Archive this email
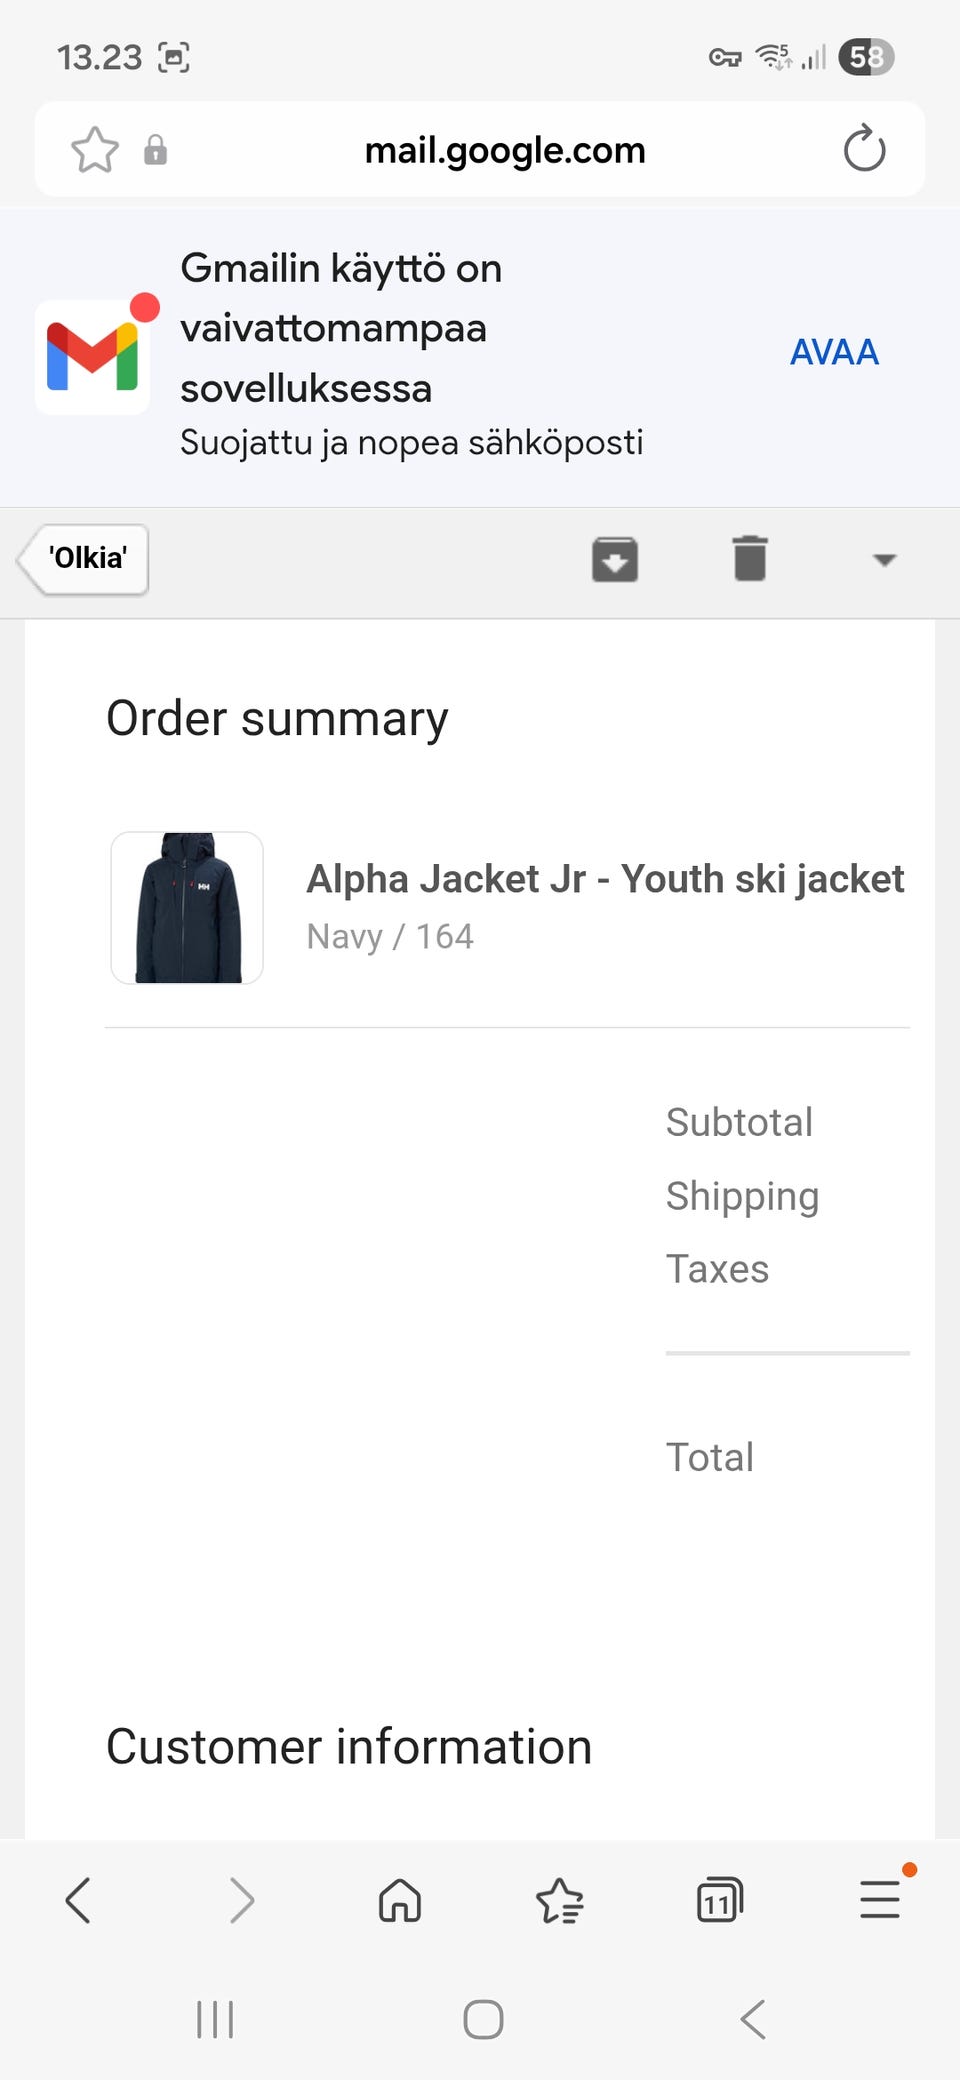This screenshot has width=960, height=2080. [615, 559]
